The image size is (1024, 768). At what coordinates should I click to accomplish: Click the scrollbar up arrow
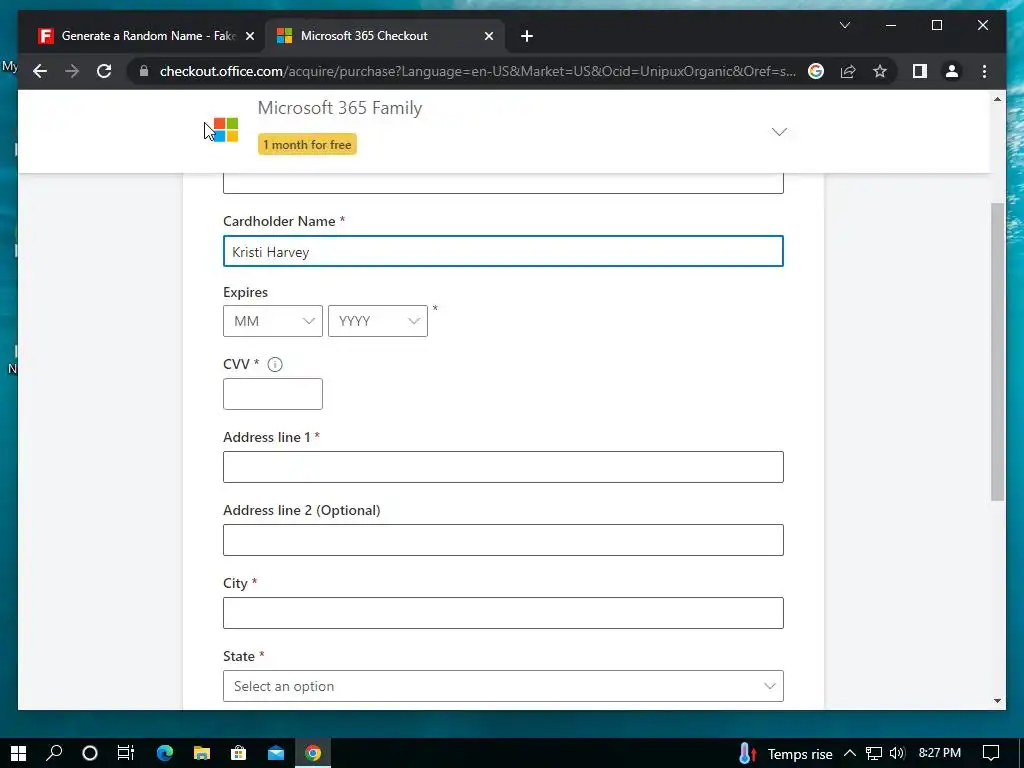tap(997, 99)
